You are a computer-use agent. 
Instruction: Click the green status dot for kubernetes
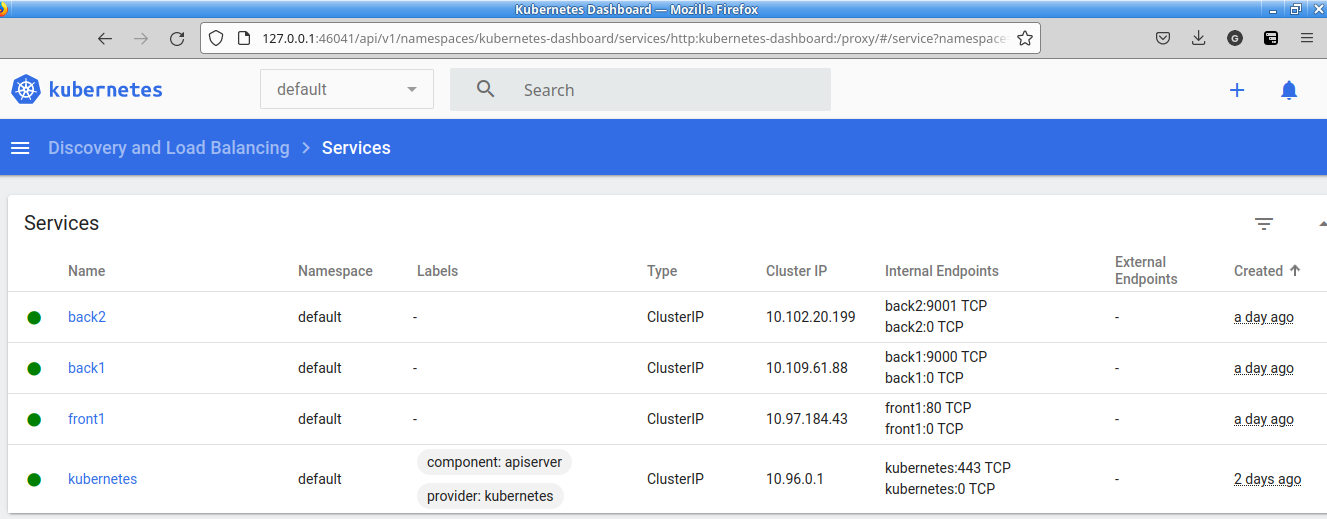(34, 480)
